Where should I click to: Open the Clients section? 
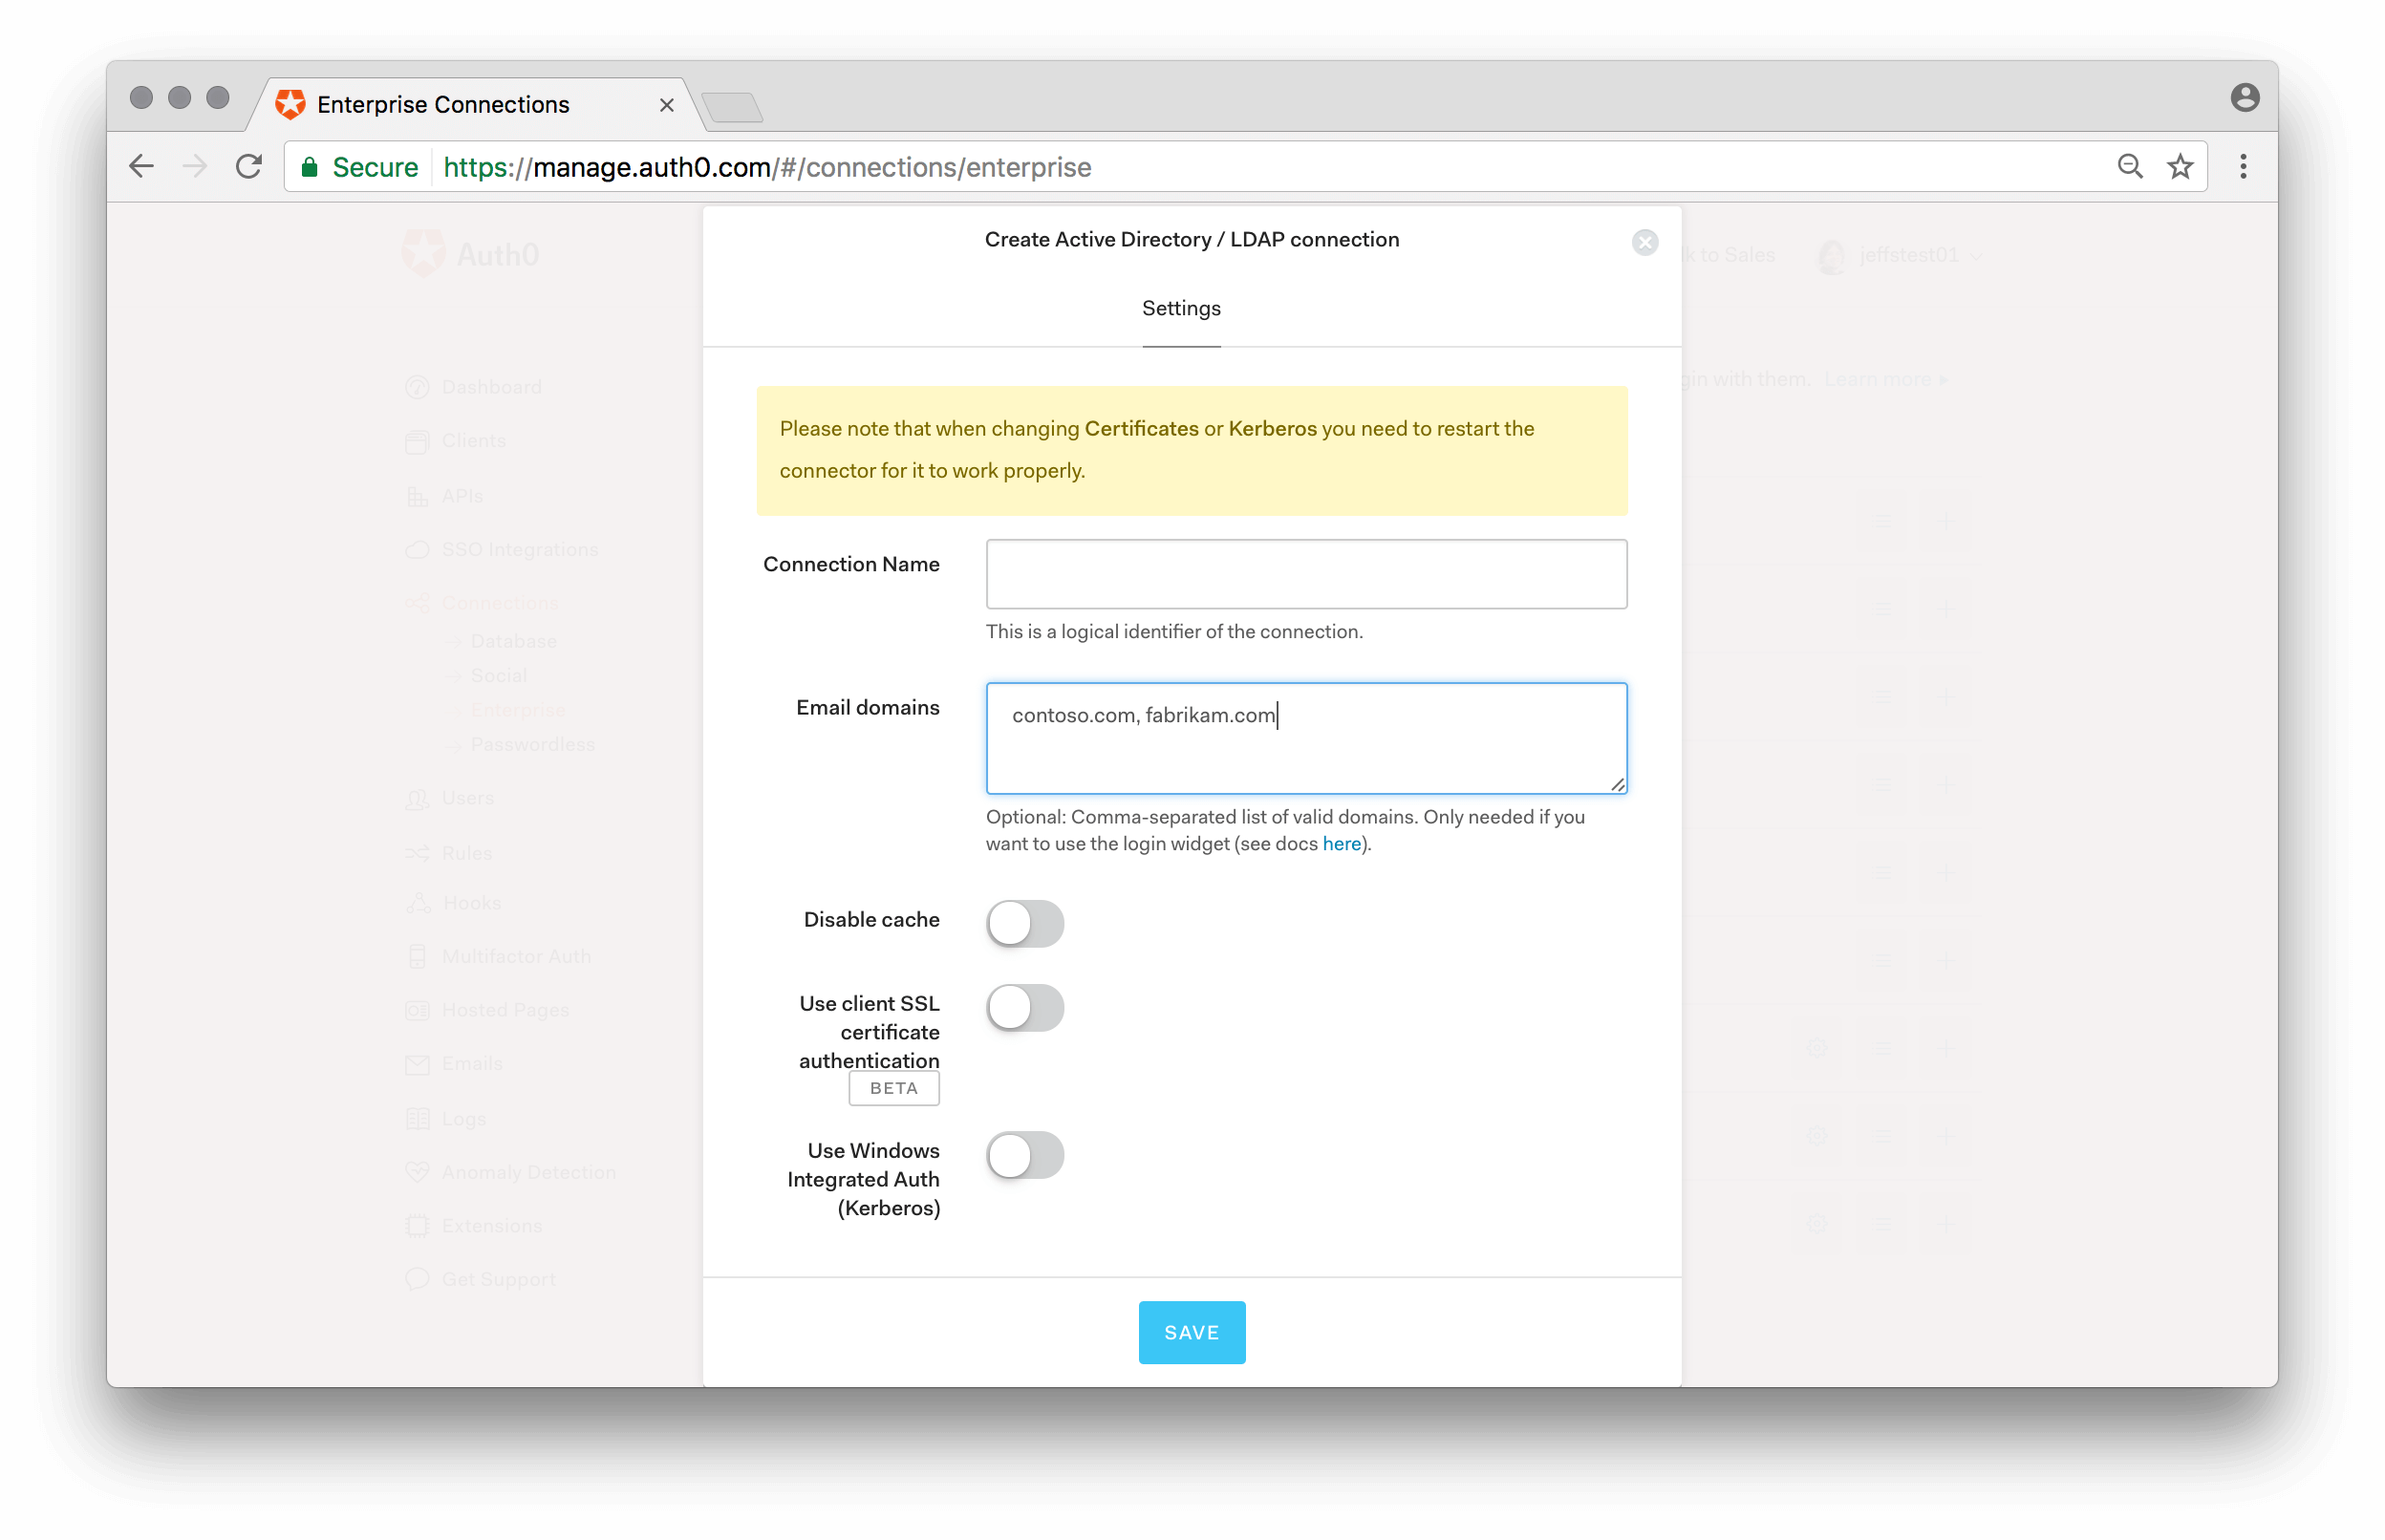point(474,441)
